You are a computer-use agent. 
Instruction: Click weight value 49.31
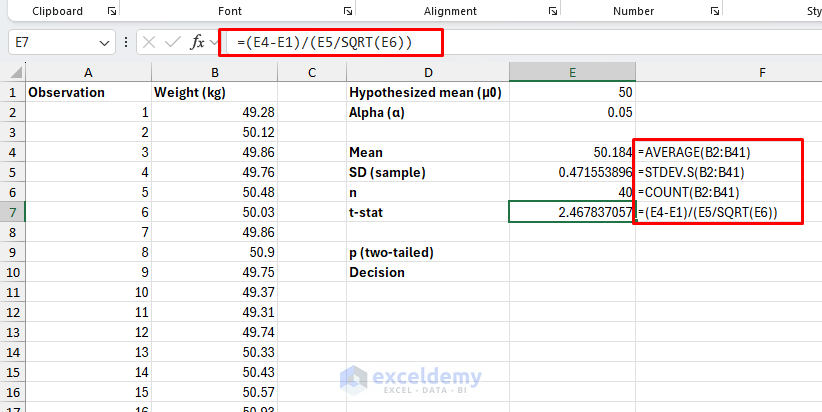tap(214, 312)
